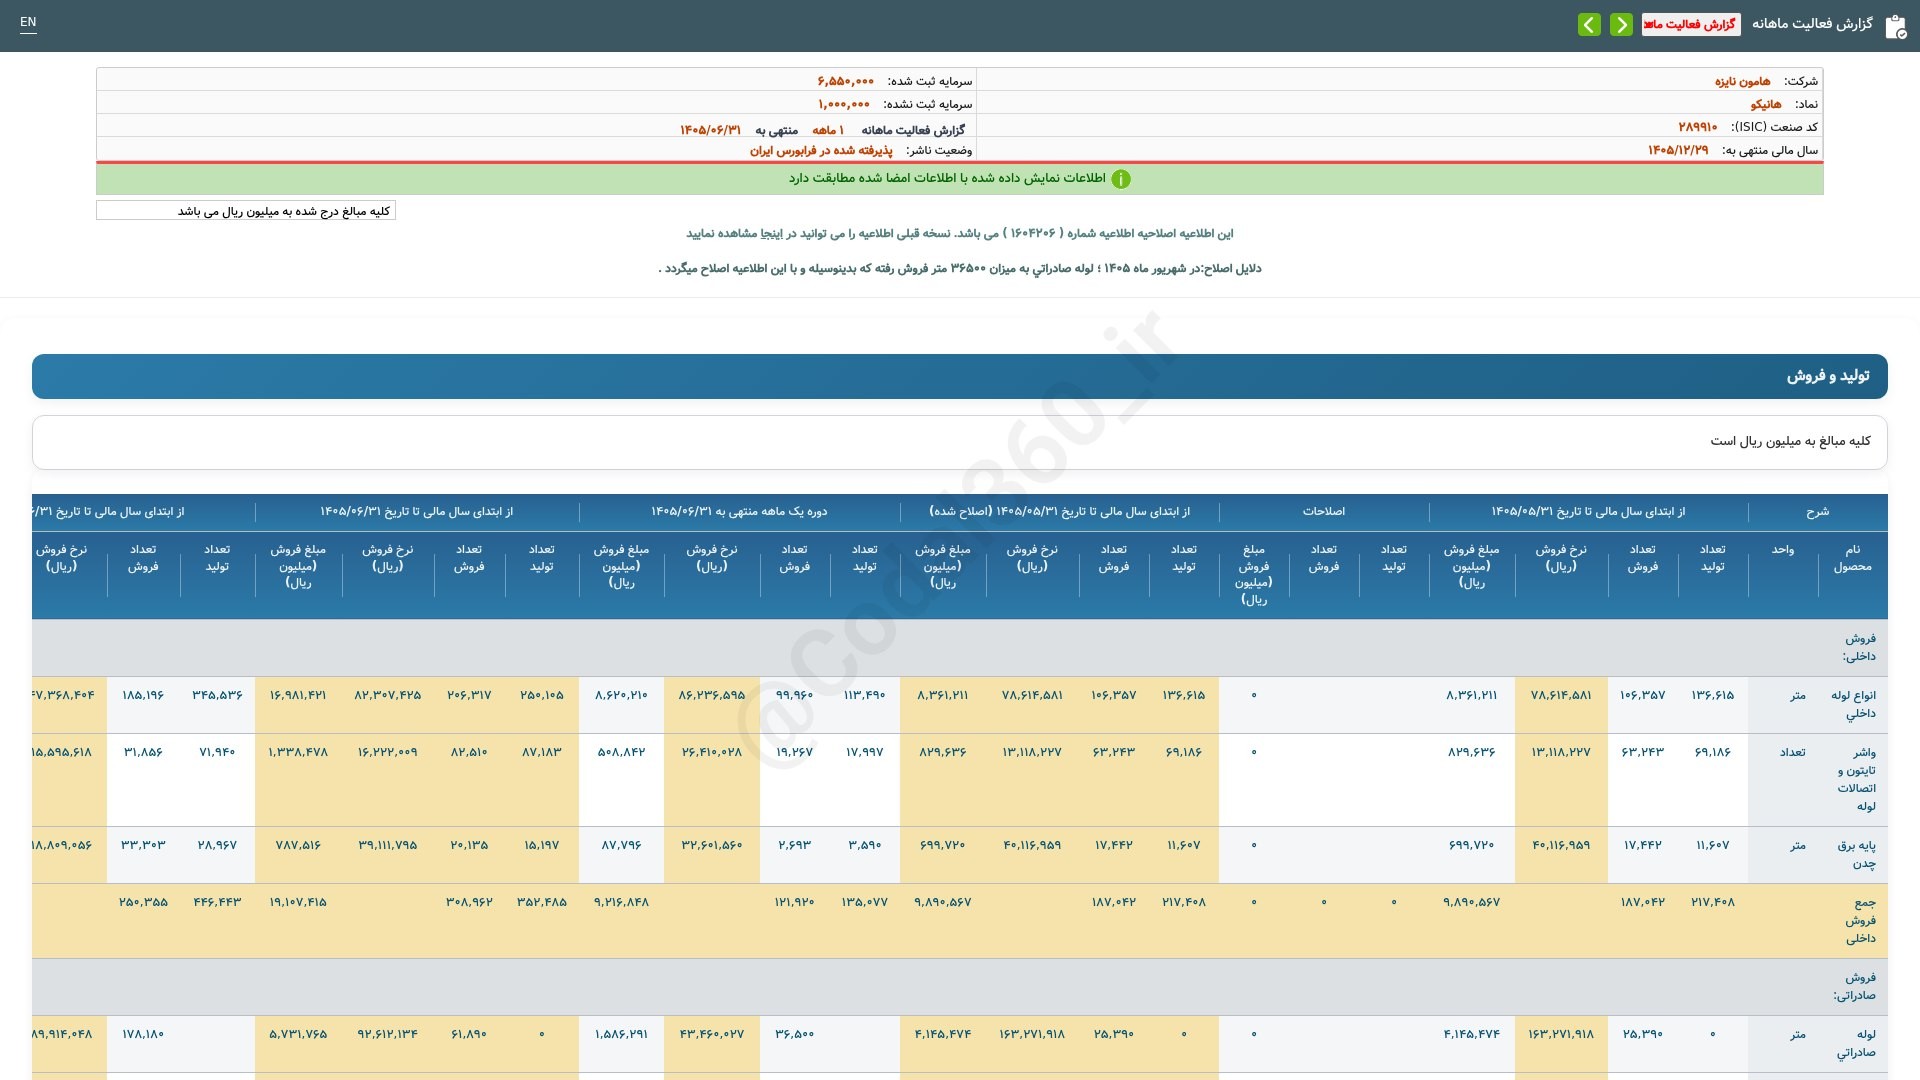Click the symbol value هانیکو
Image resolution: width=1920 pixels, height=1080 pixels.
click(1766, 104)
